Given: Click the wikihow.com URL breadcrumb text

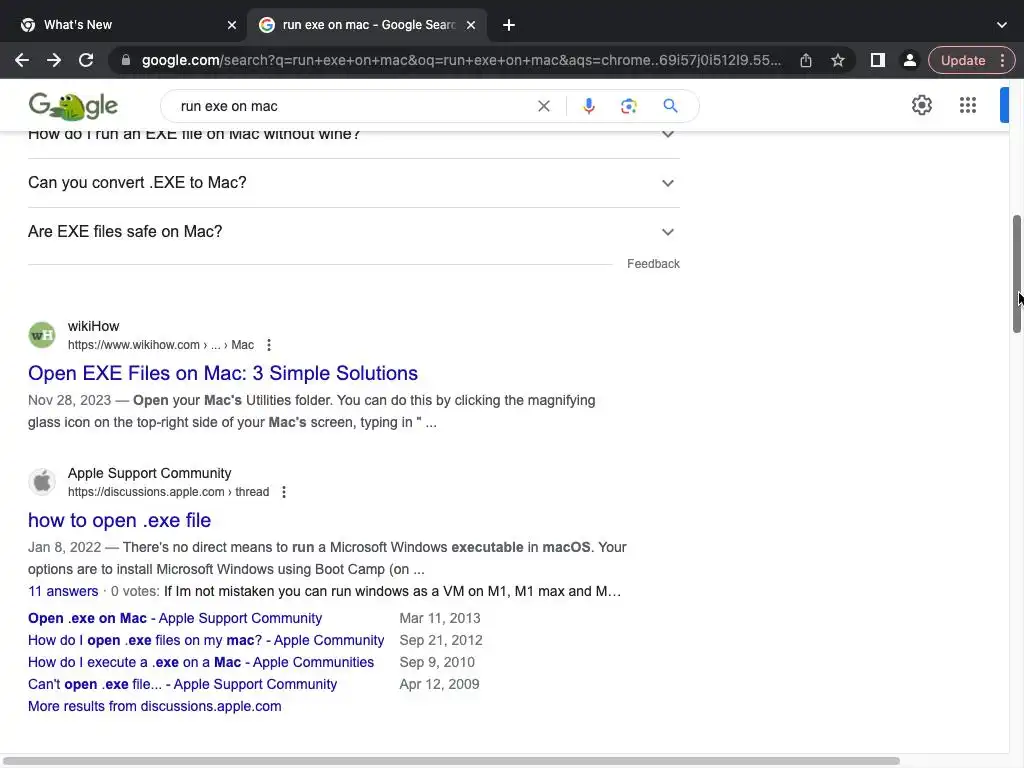Looking at the screenshot, I should pos(161,345).
